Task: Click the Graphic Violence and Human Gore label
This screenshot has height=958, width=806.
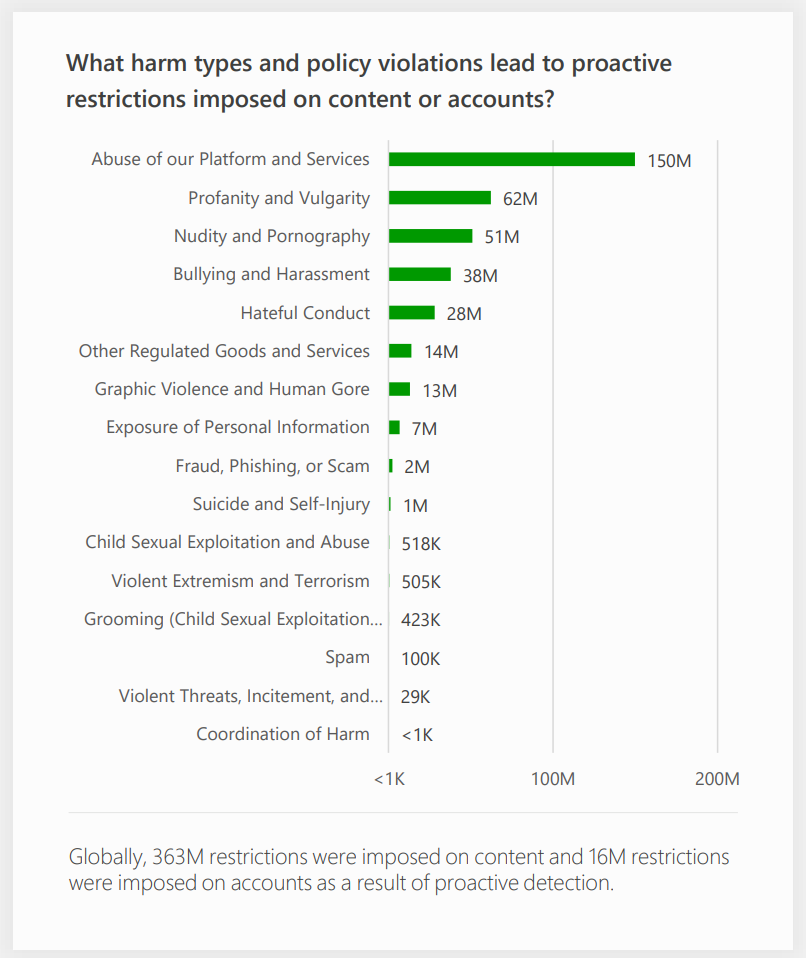Action: (232, 389)
